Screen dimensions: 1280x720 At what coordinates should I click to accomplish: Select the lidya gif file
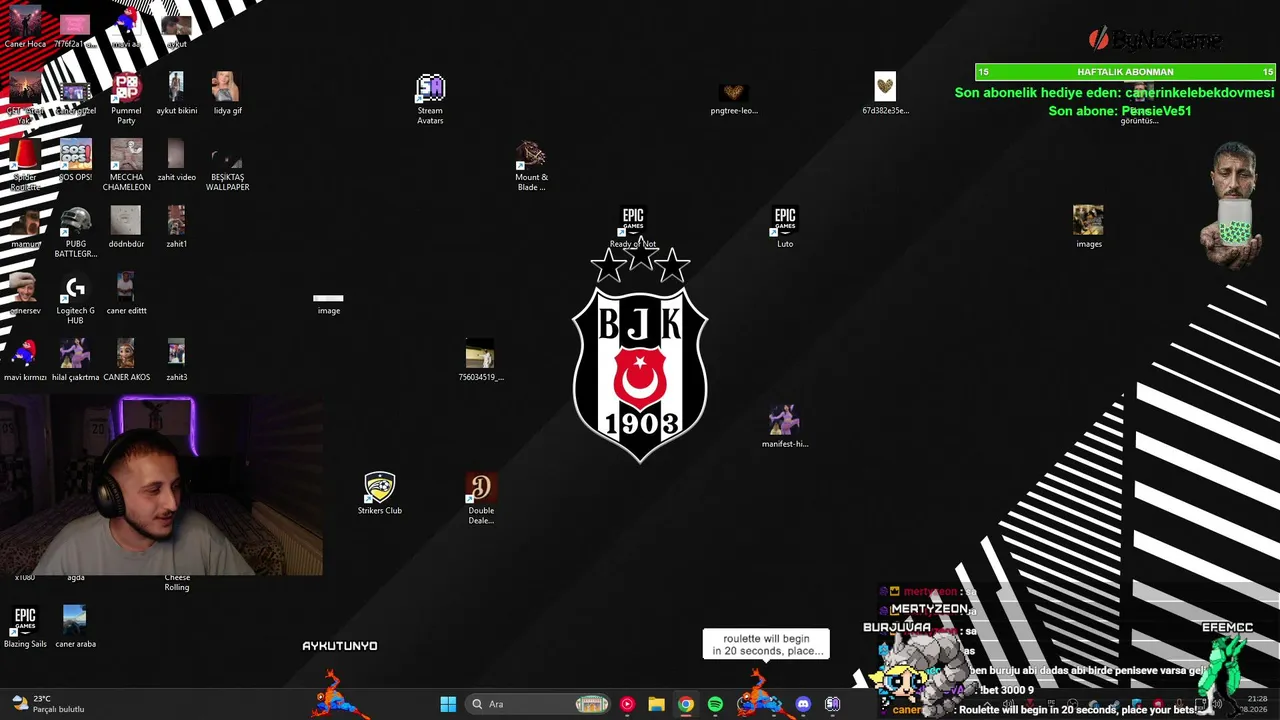227,94
